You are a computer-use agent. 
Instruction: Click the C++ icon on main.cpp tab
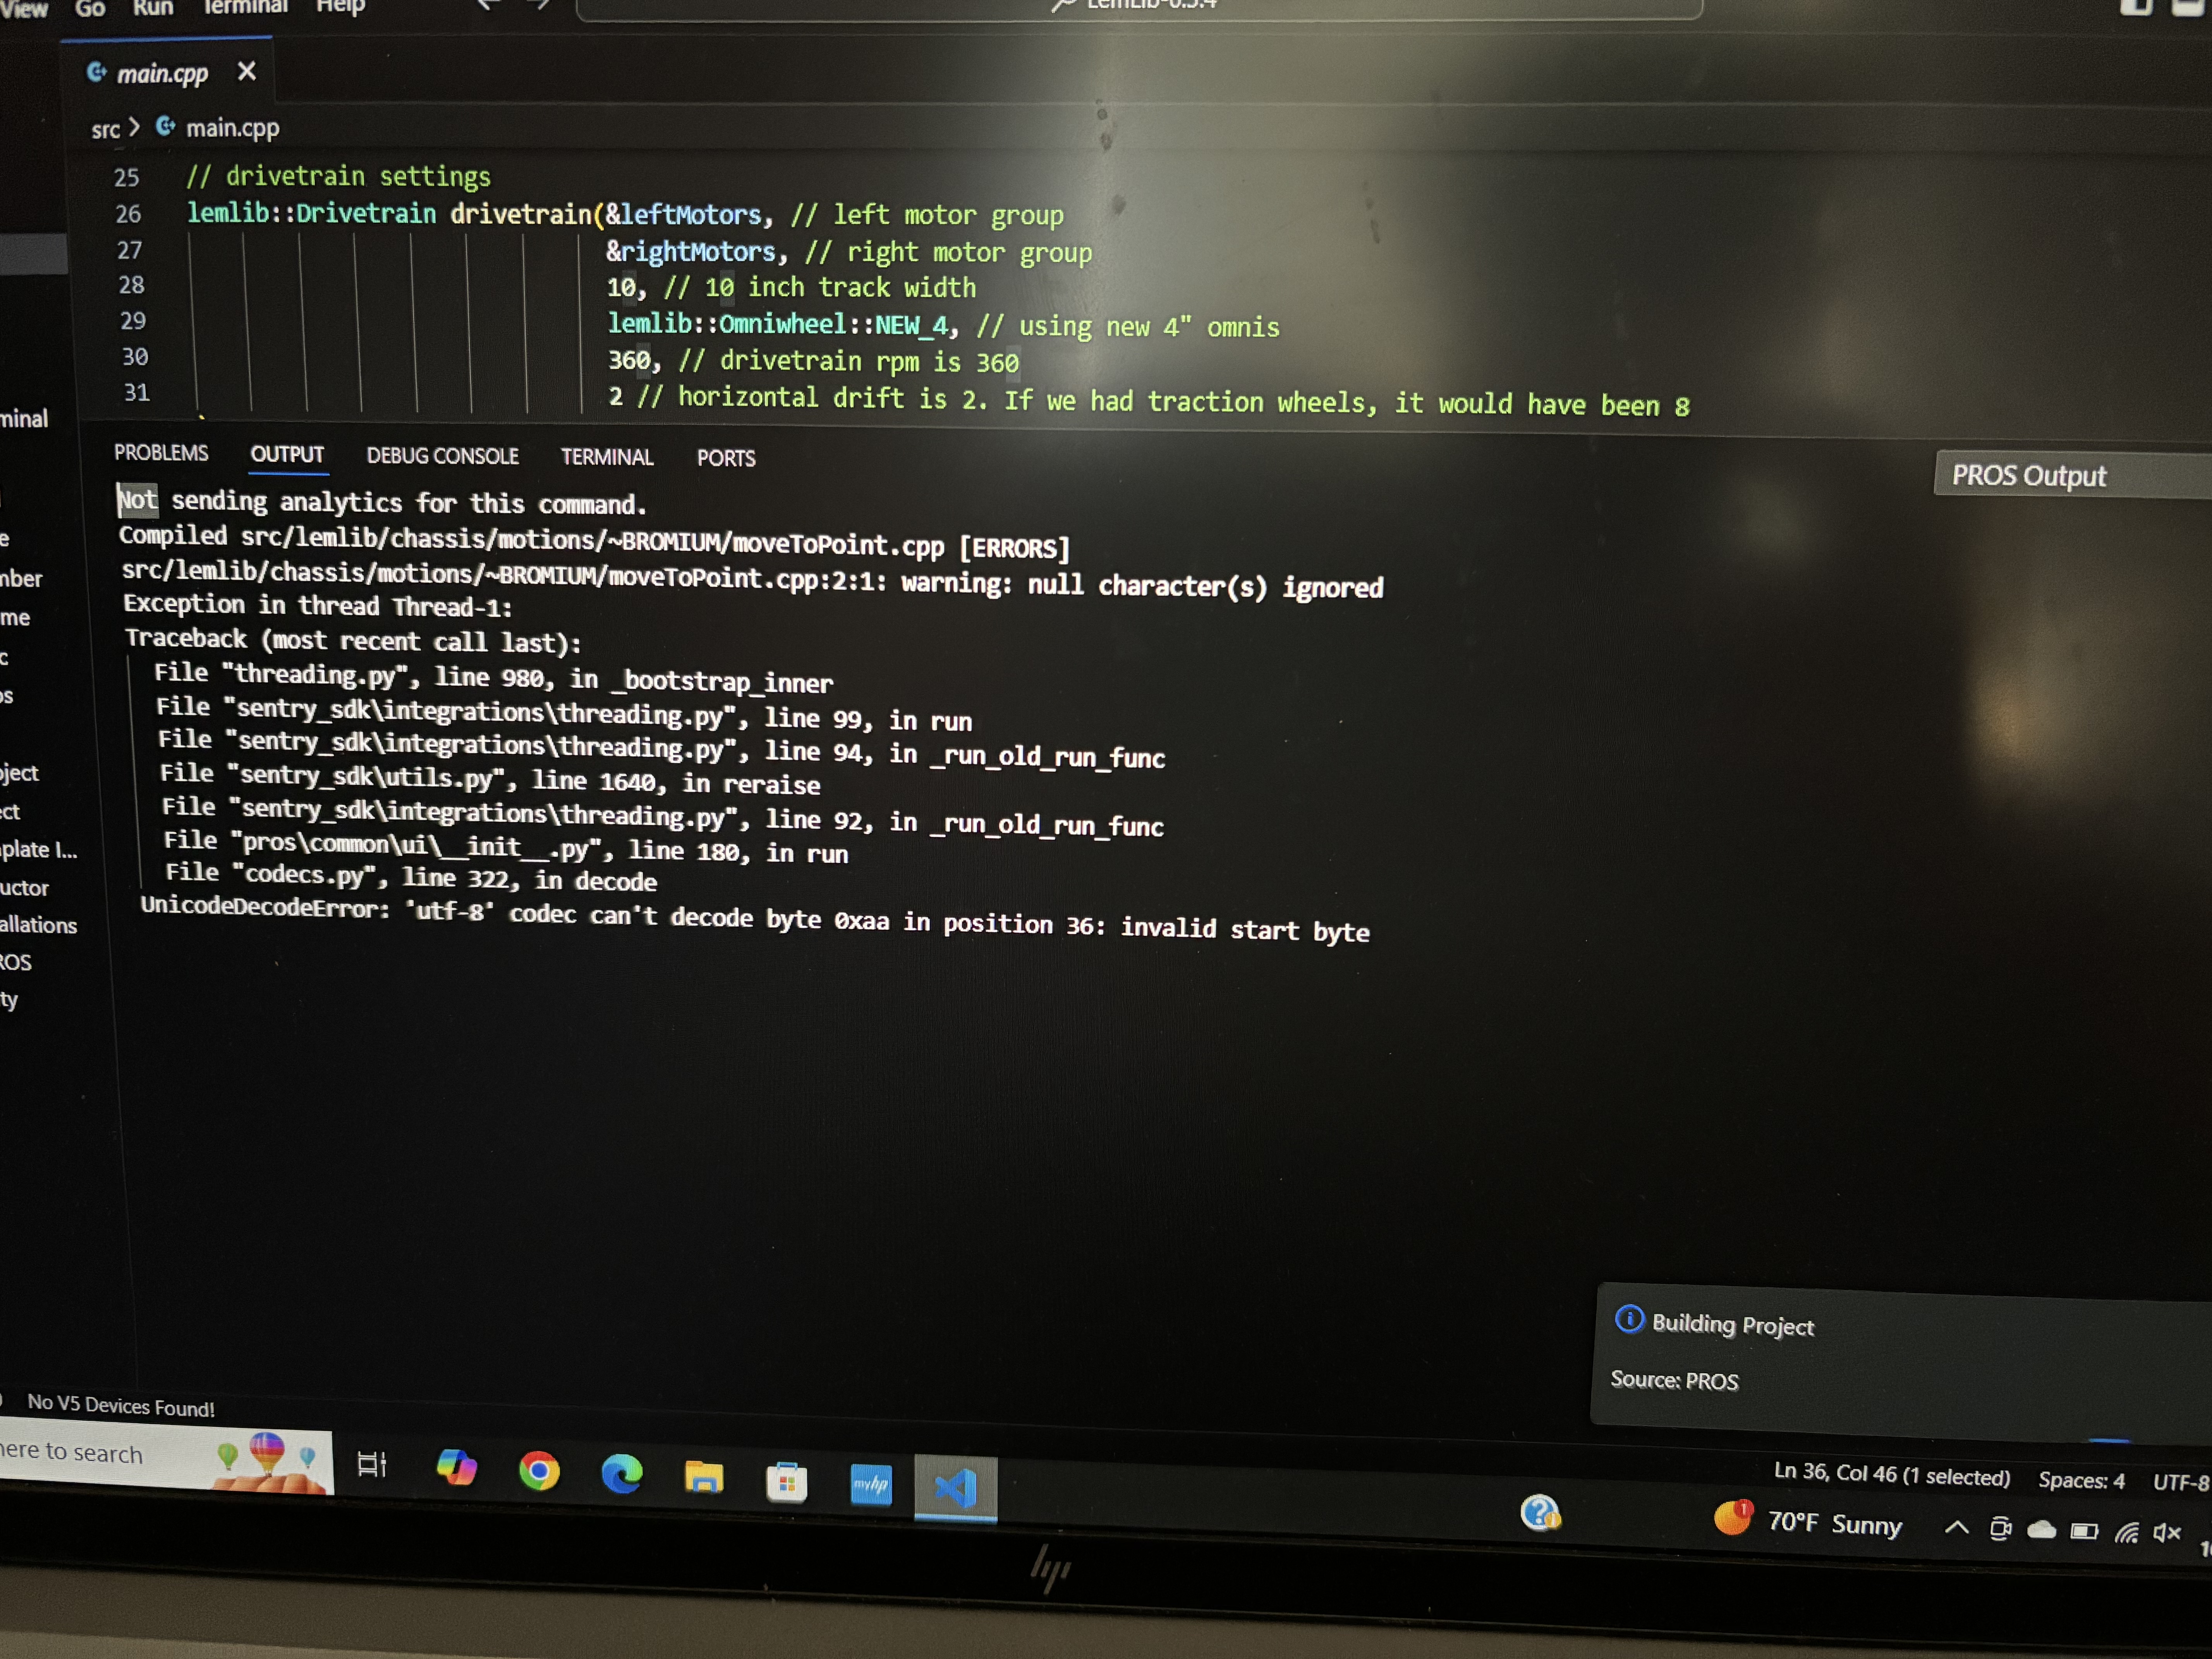click(x=97, y=72)
